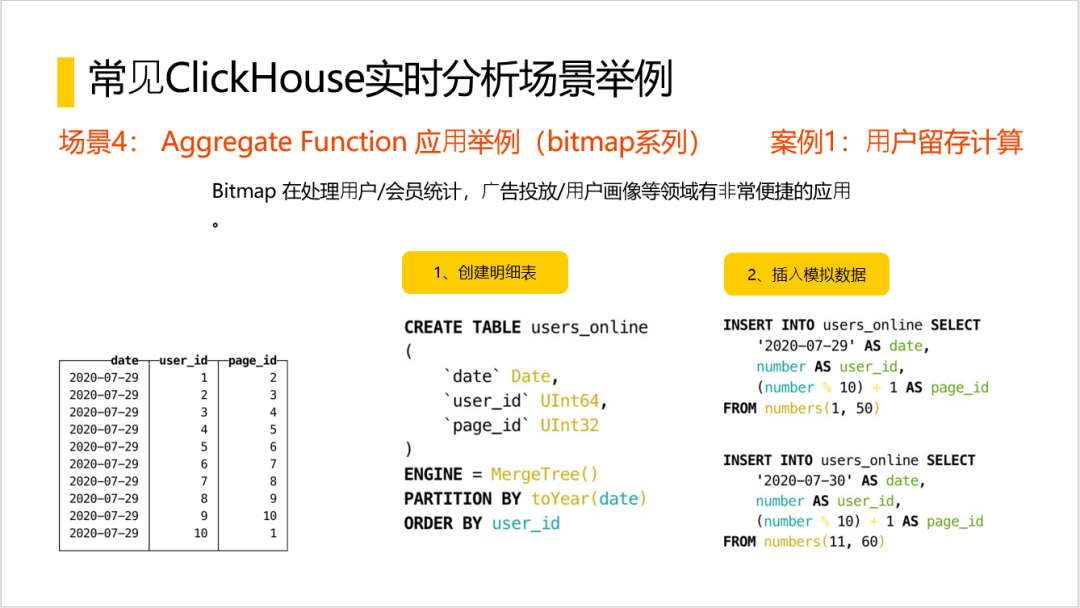Click 'ENGINE = MergeTree()' line

501,474
